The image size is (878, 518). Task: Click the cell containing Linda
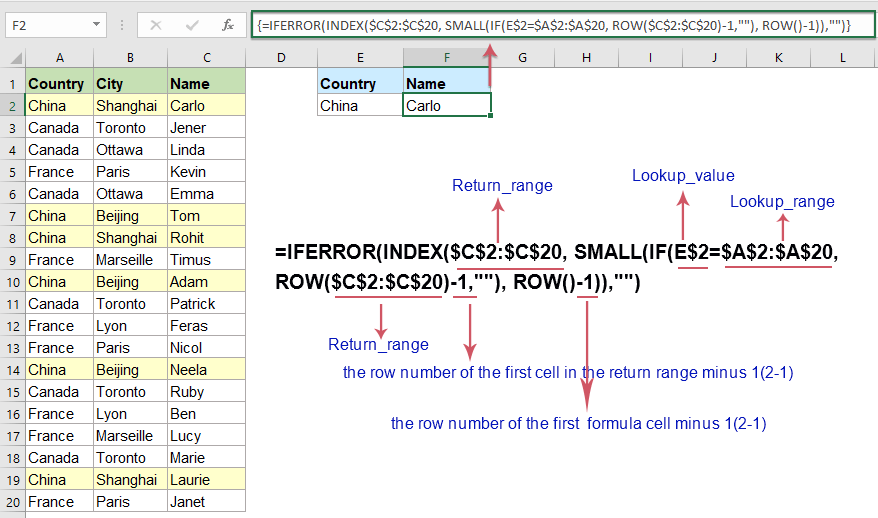(207, 150)
